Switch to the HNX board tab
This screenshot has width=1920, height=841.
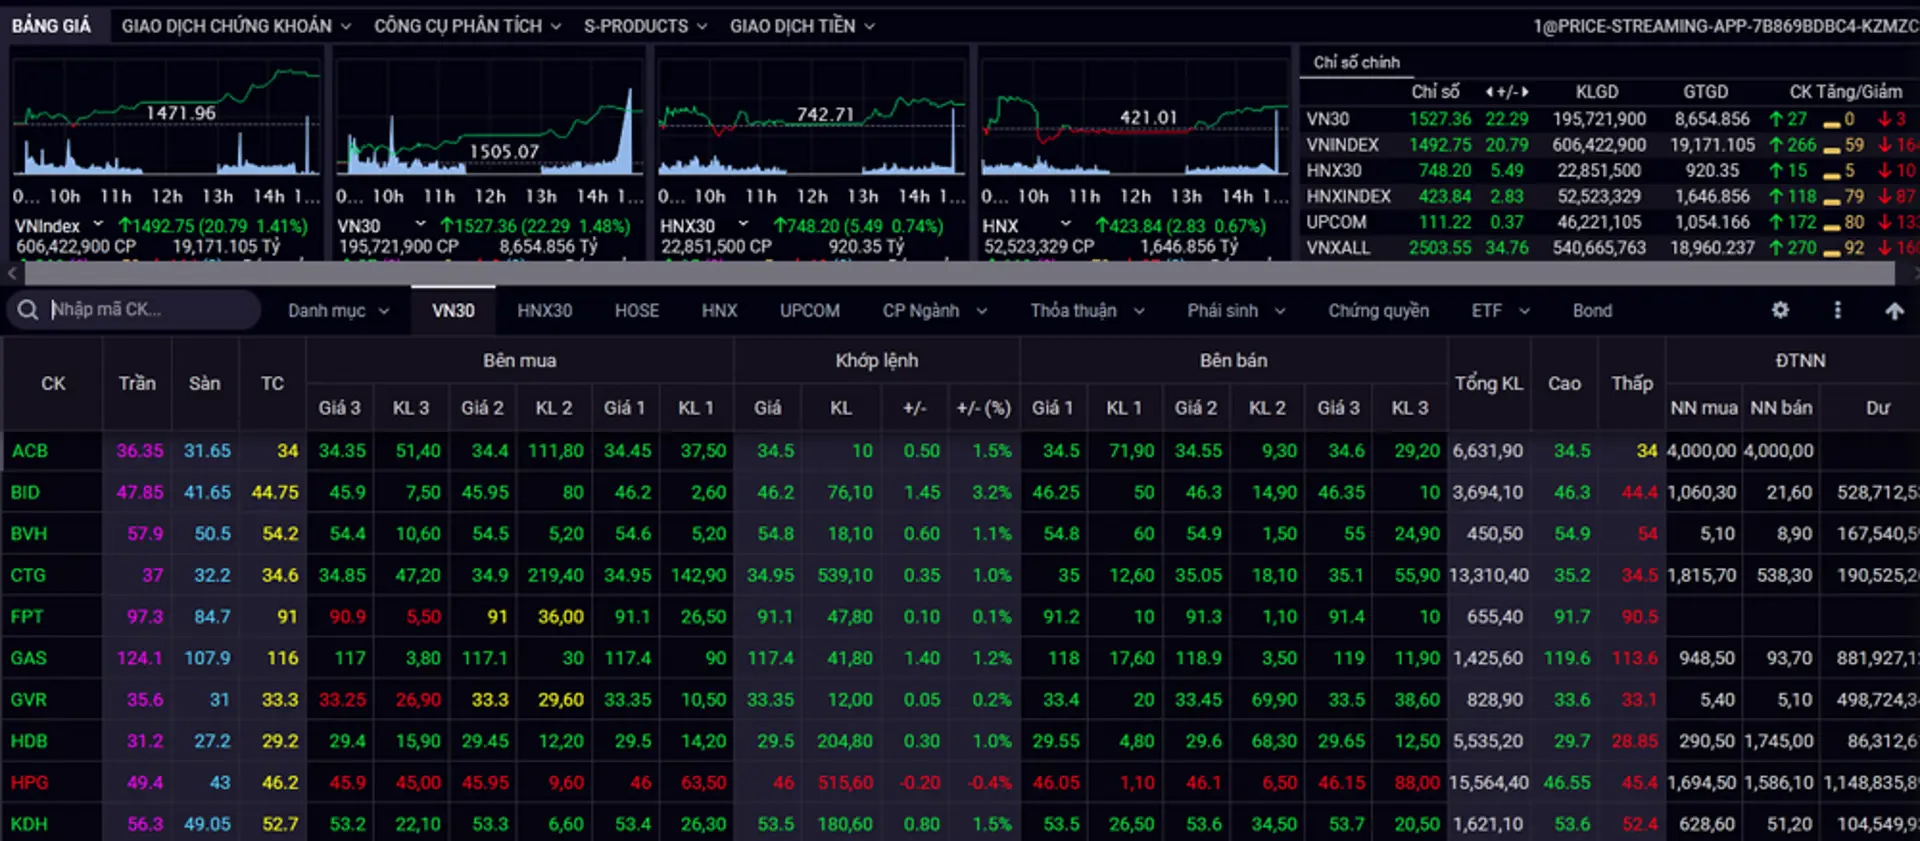point(719,311)
